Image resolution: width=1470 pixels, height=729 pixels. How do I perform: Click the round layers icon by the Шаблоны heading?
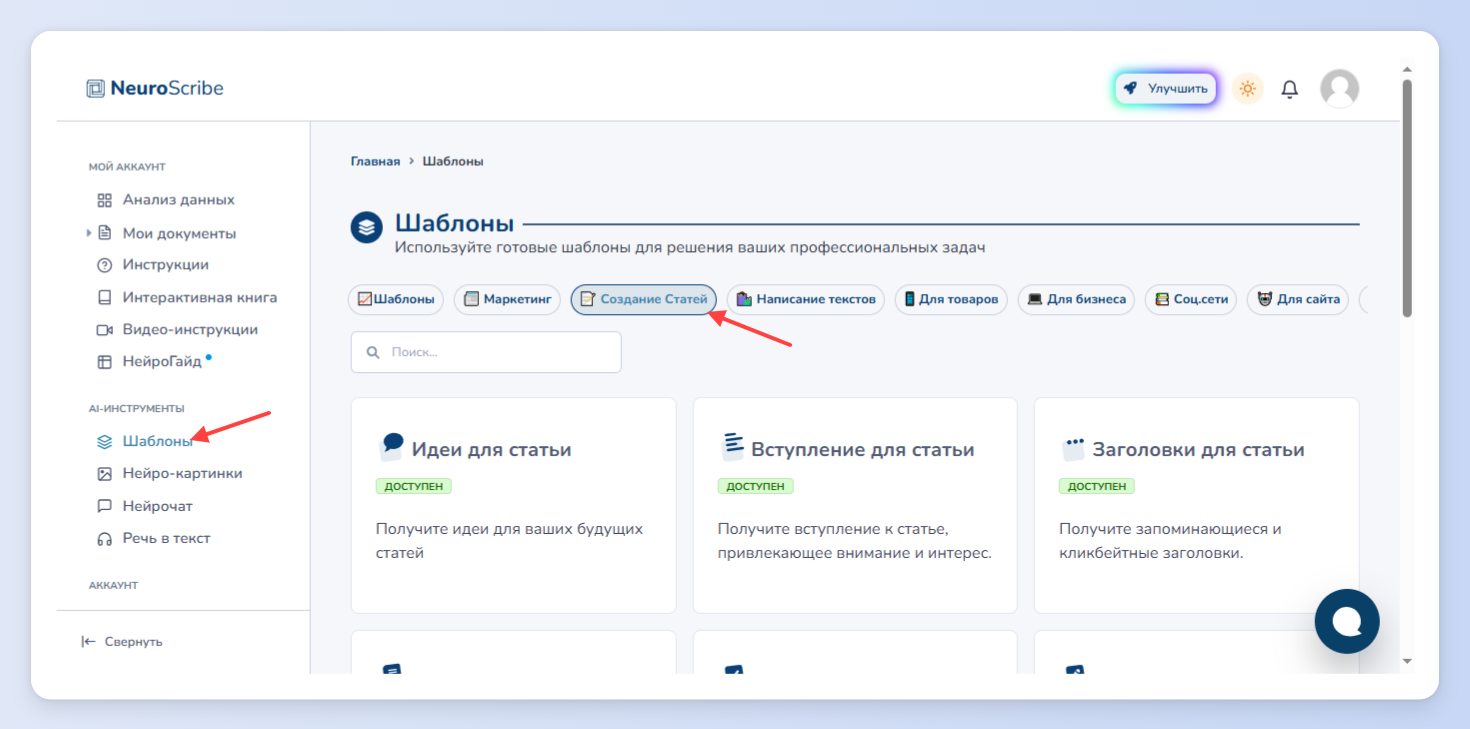[x=367, y=226]
